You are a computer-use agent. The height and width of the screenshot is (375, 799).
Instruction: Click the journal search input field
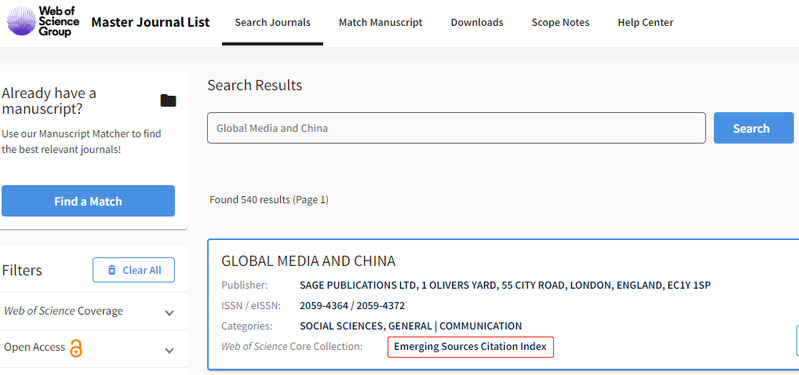(456, 128)
